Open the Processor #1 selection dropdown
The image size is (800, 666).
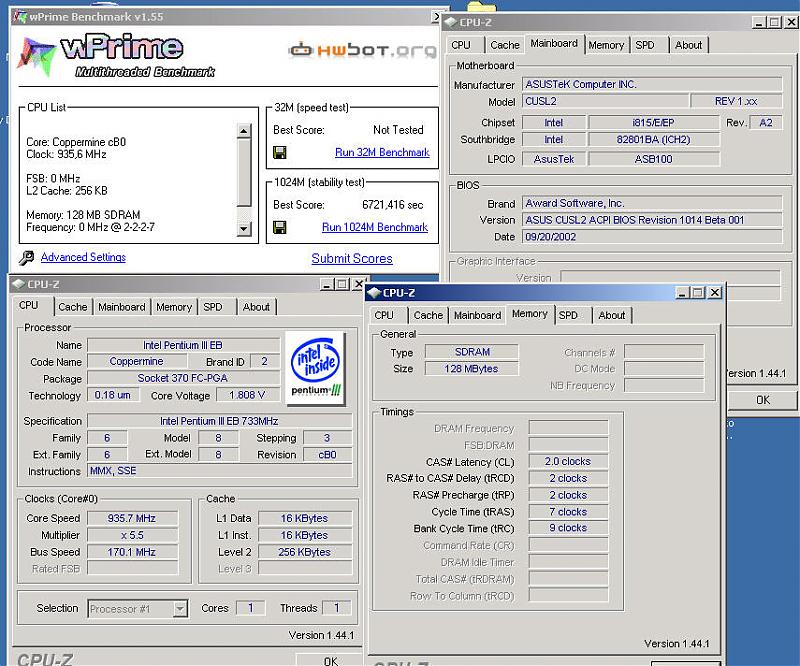(180, 608)
